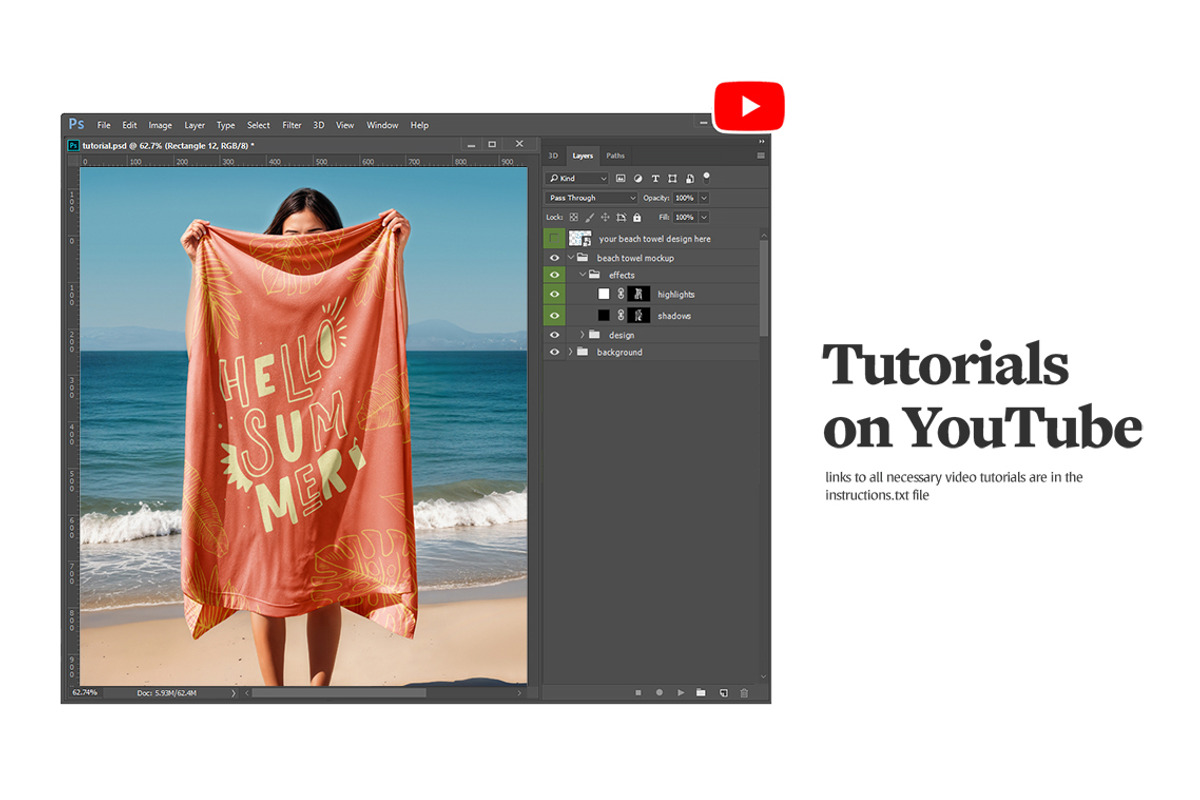Click the folder icon of background group
Image resolution: width=1200 pixels, height=800 pixels.
(583, 352)
